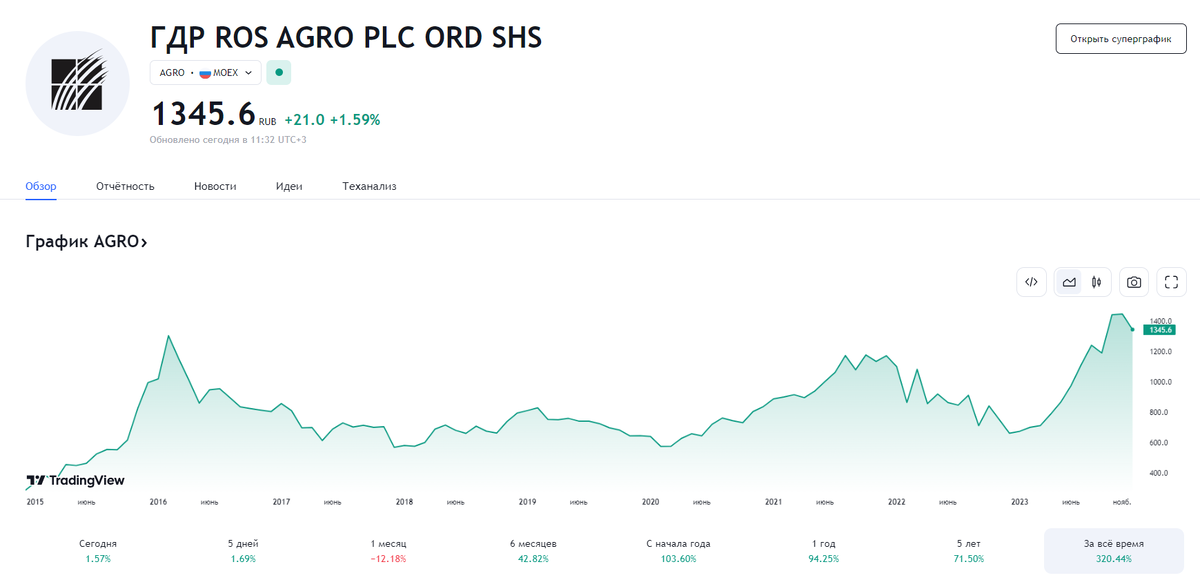
Task: Select the С начала года range
Action: coord(678,551)
